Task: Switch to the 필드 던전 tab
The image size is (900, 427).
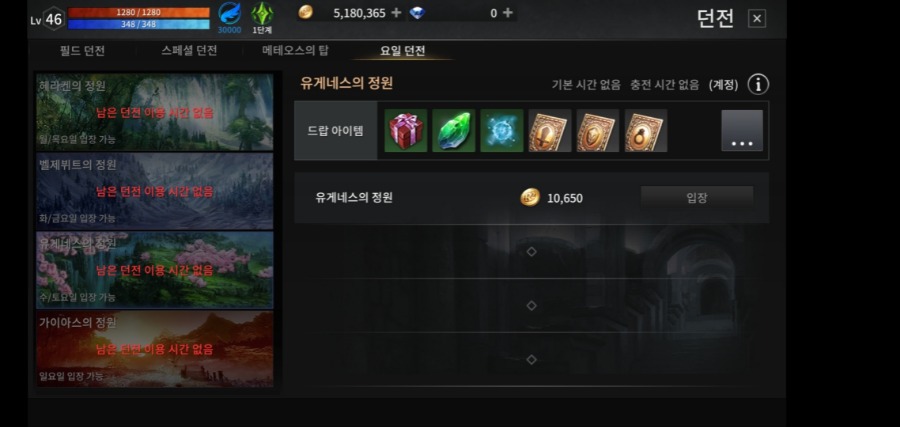Action: (x=82, y=51)
